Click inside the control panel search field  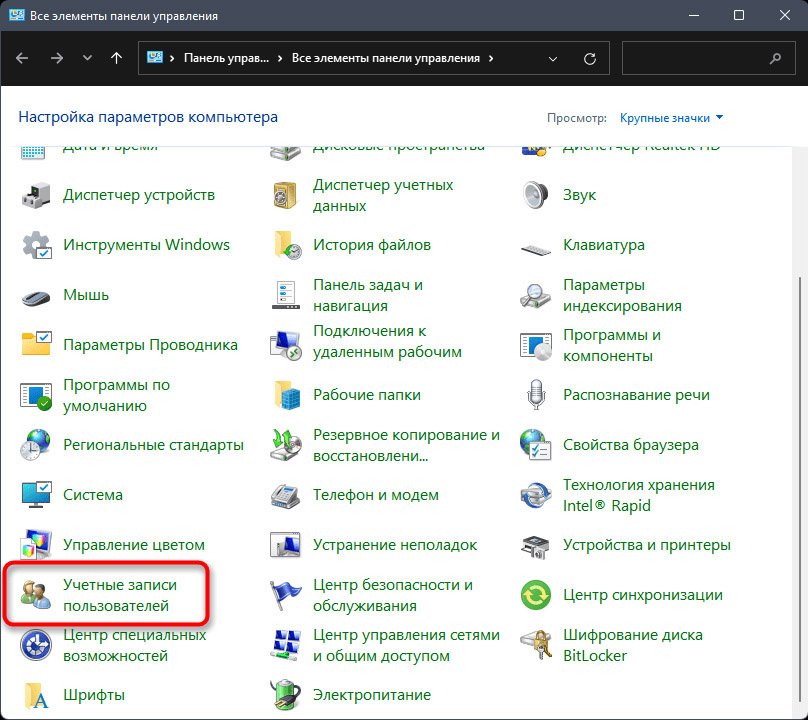click(x=709, y=58)
